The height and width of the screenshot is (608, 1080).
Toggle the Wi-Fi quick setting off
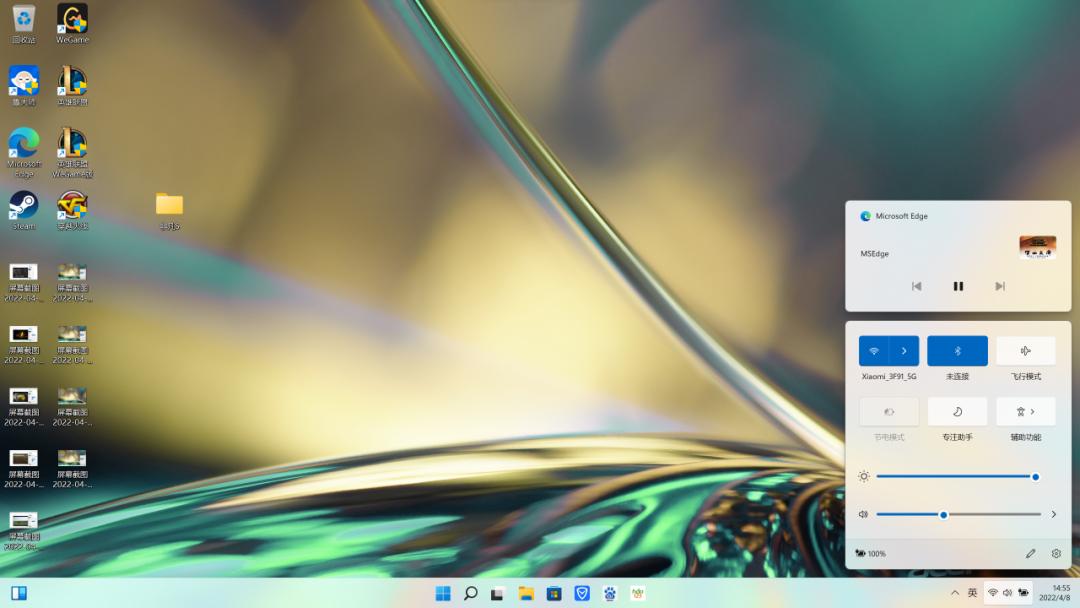874,351
